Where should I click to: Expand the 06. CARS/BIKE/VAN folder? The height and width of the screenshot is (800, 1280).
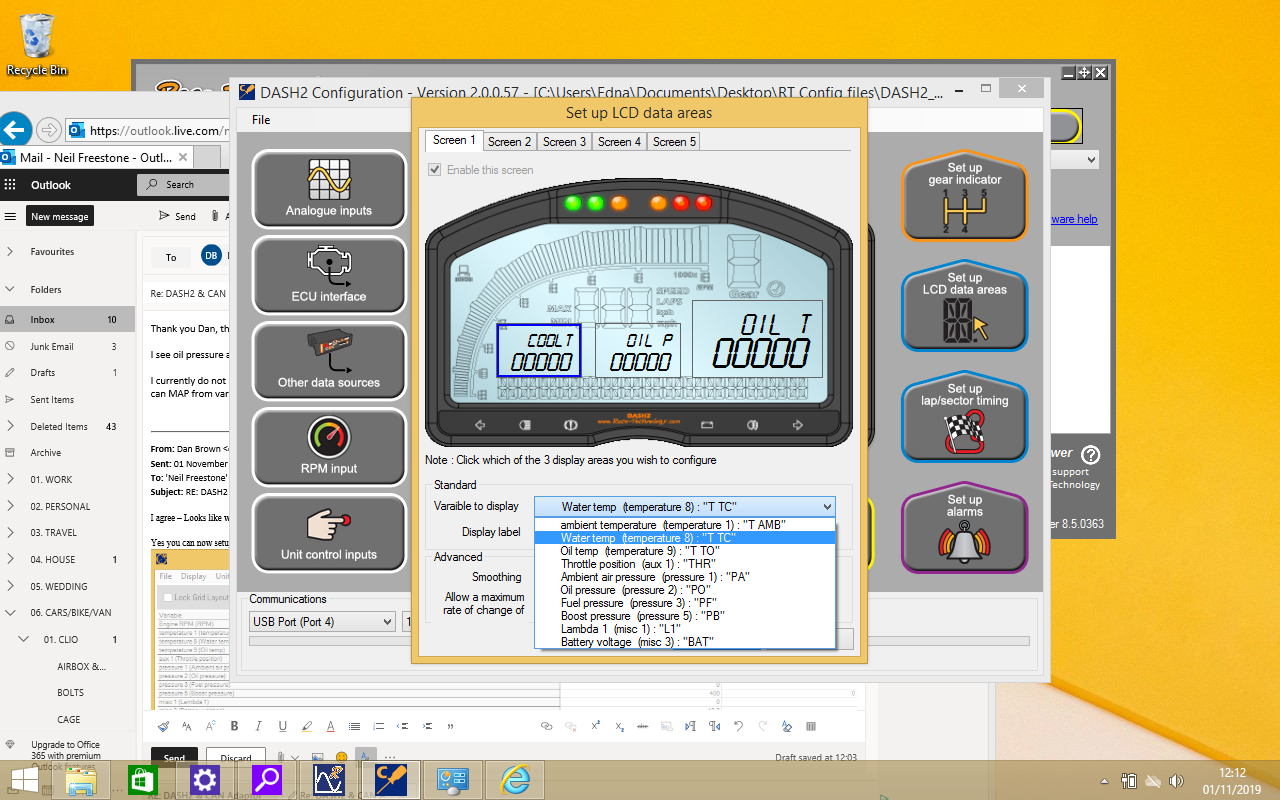[x=10, y=613]
